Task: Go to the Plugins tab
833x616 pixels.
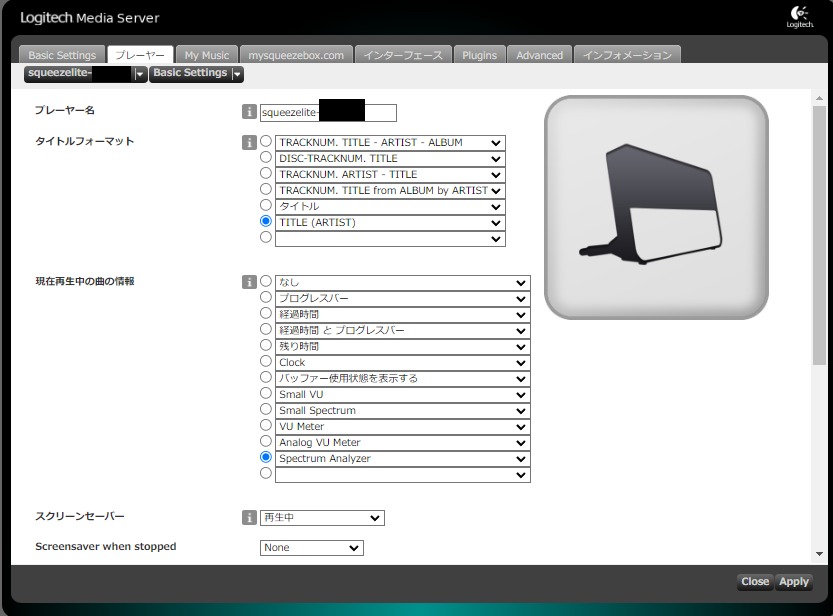Action: click(479, 55)
